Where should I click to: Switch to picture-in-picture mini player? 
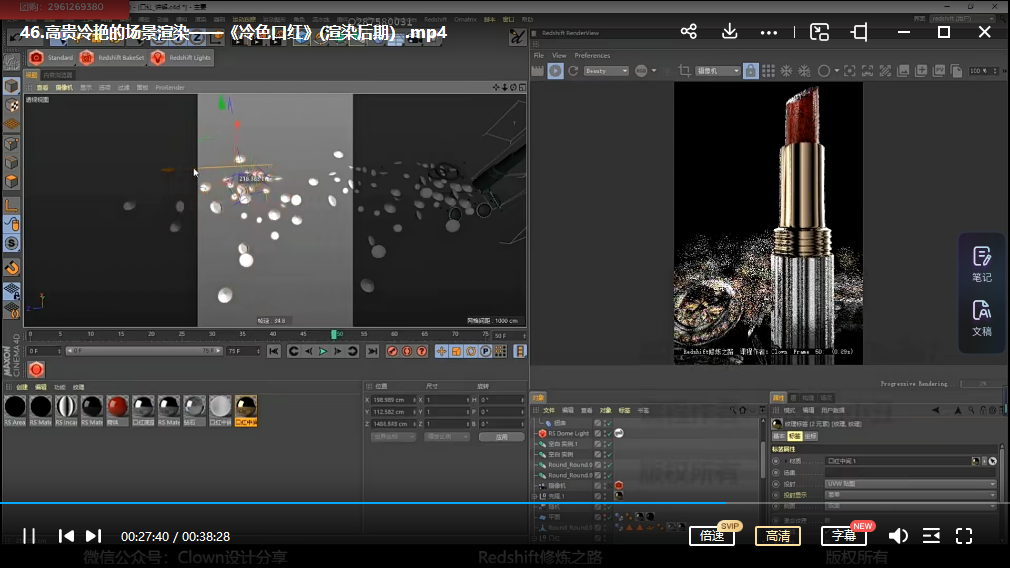819,32
